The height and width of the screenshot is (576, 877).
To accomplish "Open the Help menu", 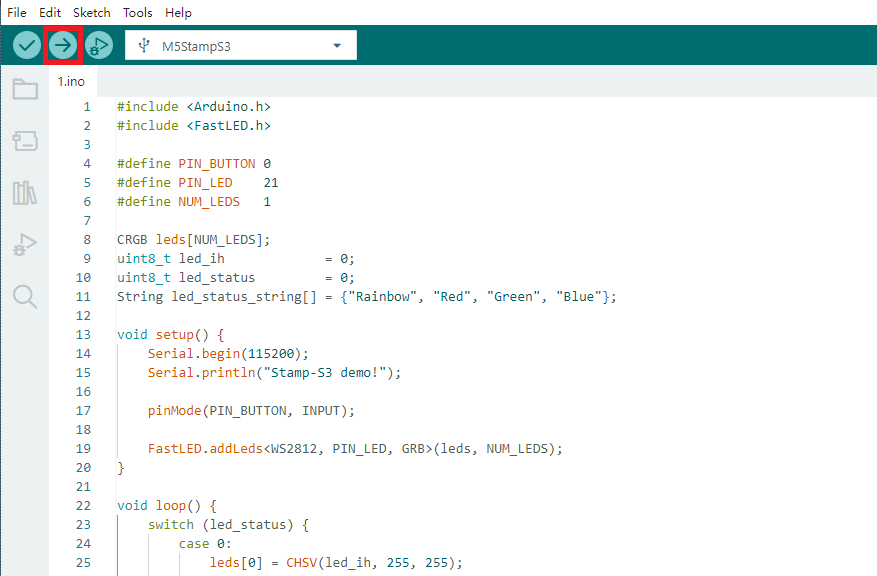I will pyautogui.click(x=178, y=12).
